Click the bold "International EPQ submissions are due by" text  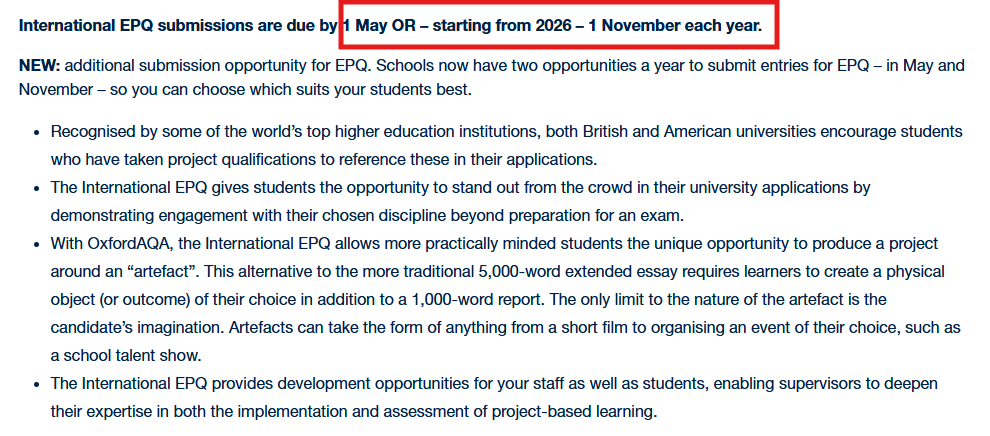(178, 26)
